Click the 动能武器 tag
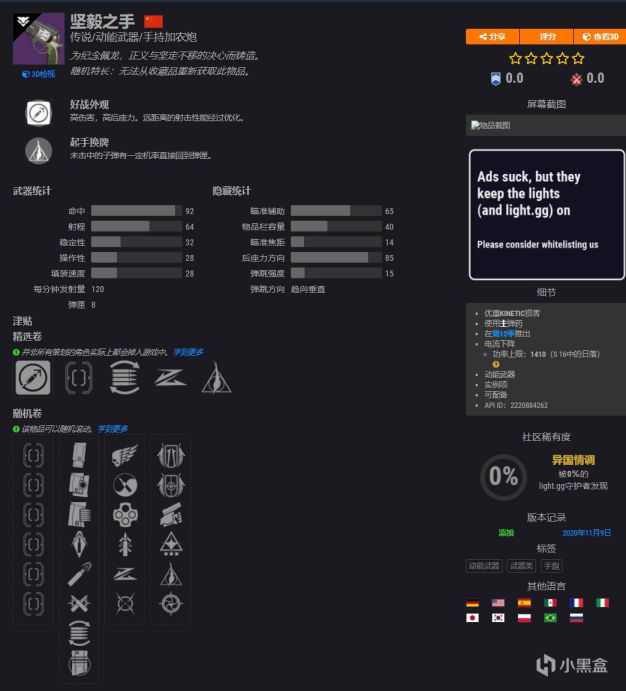 point(484,566)
